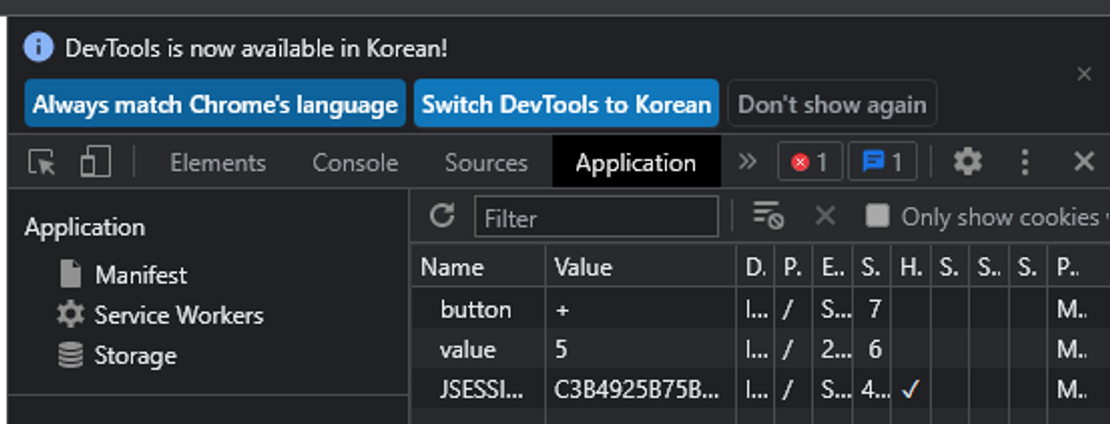Click the Don't show again button
The width and height of the screenshot is (1110, 424).
pos(832,104)
